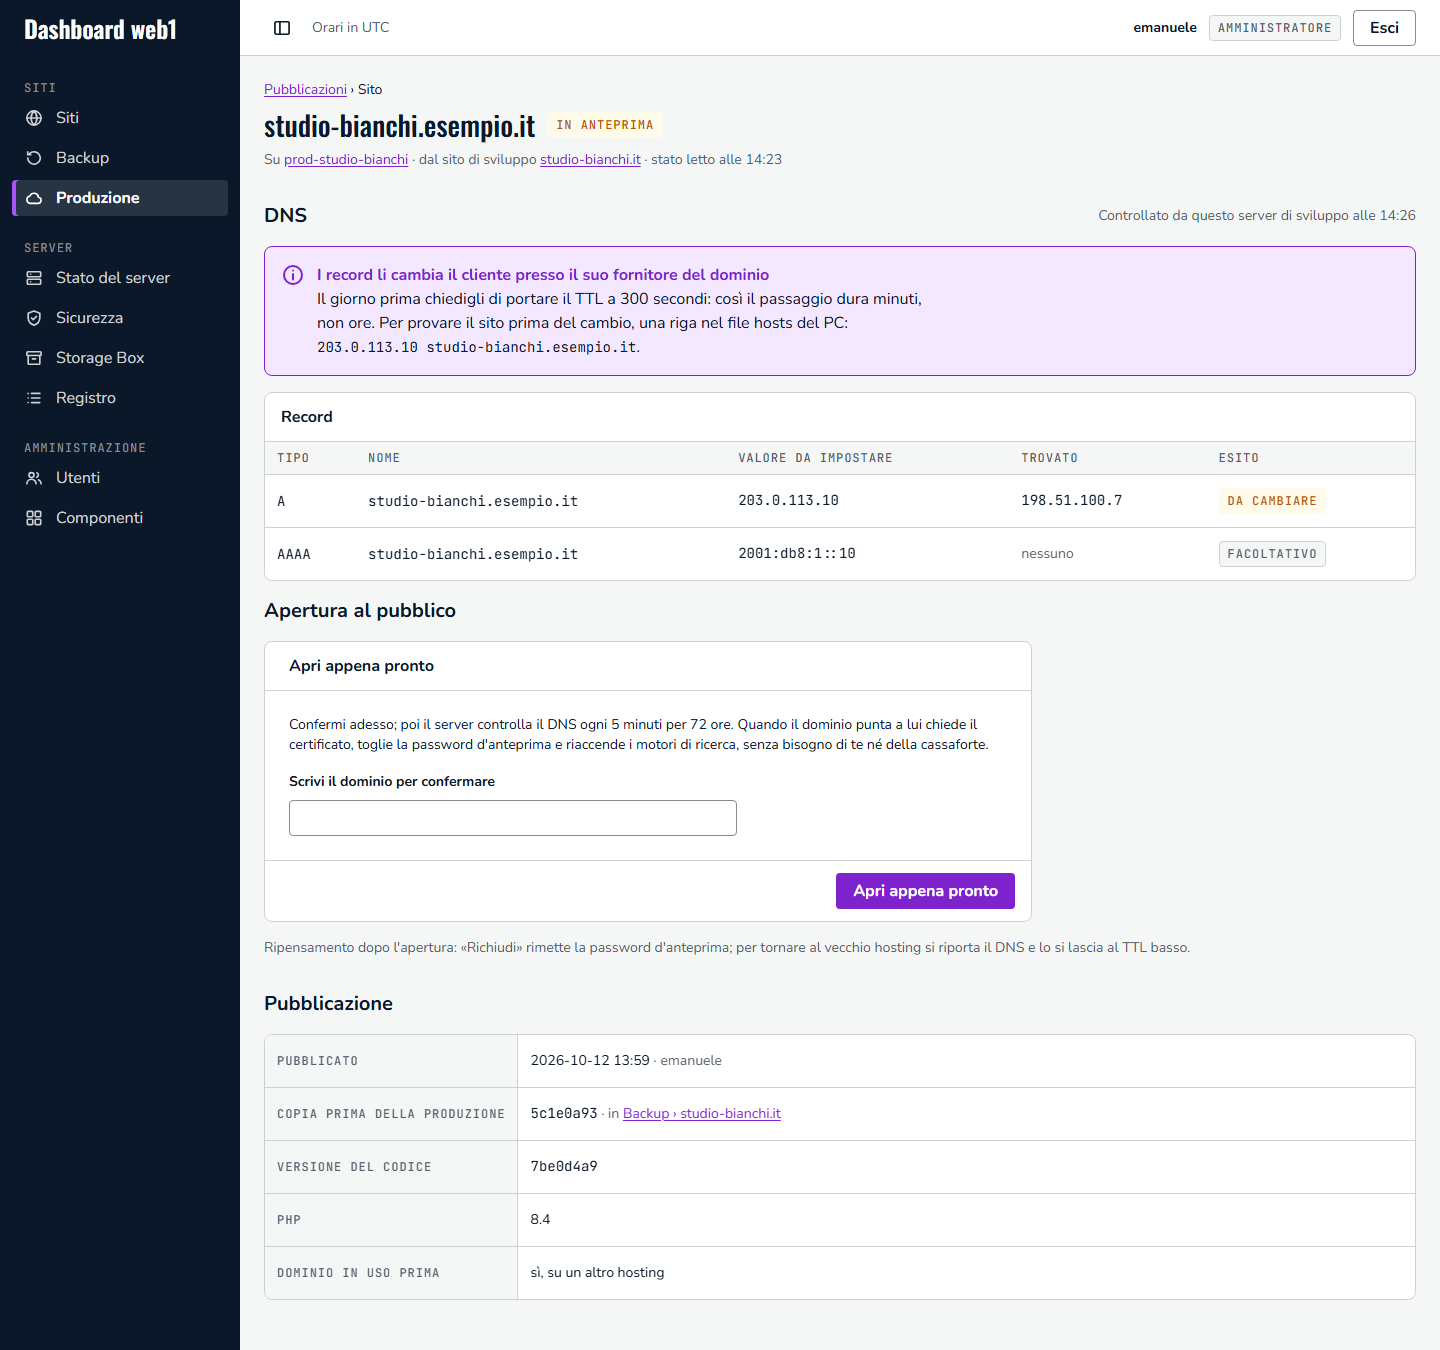Screen dimensions: 1440x1350
Task: Click the Backup restore icon
Action: pos(34,158)
